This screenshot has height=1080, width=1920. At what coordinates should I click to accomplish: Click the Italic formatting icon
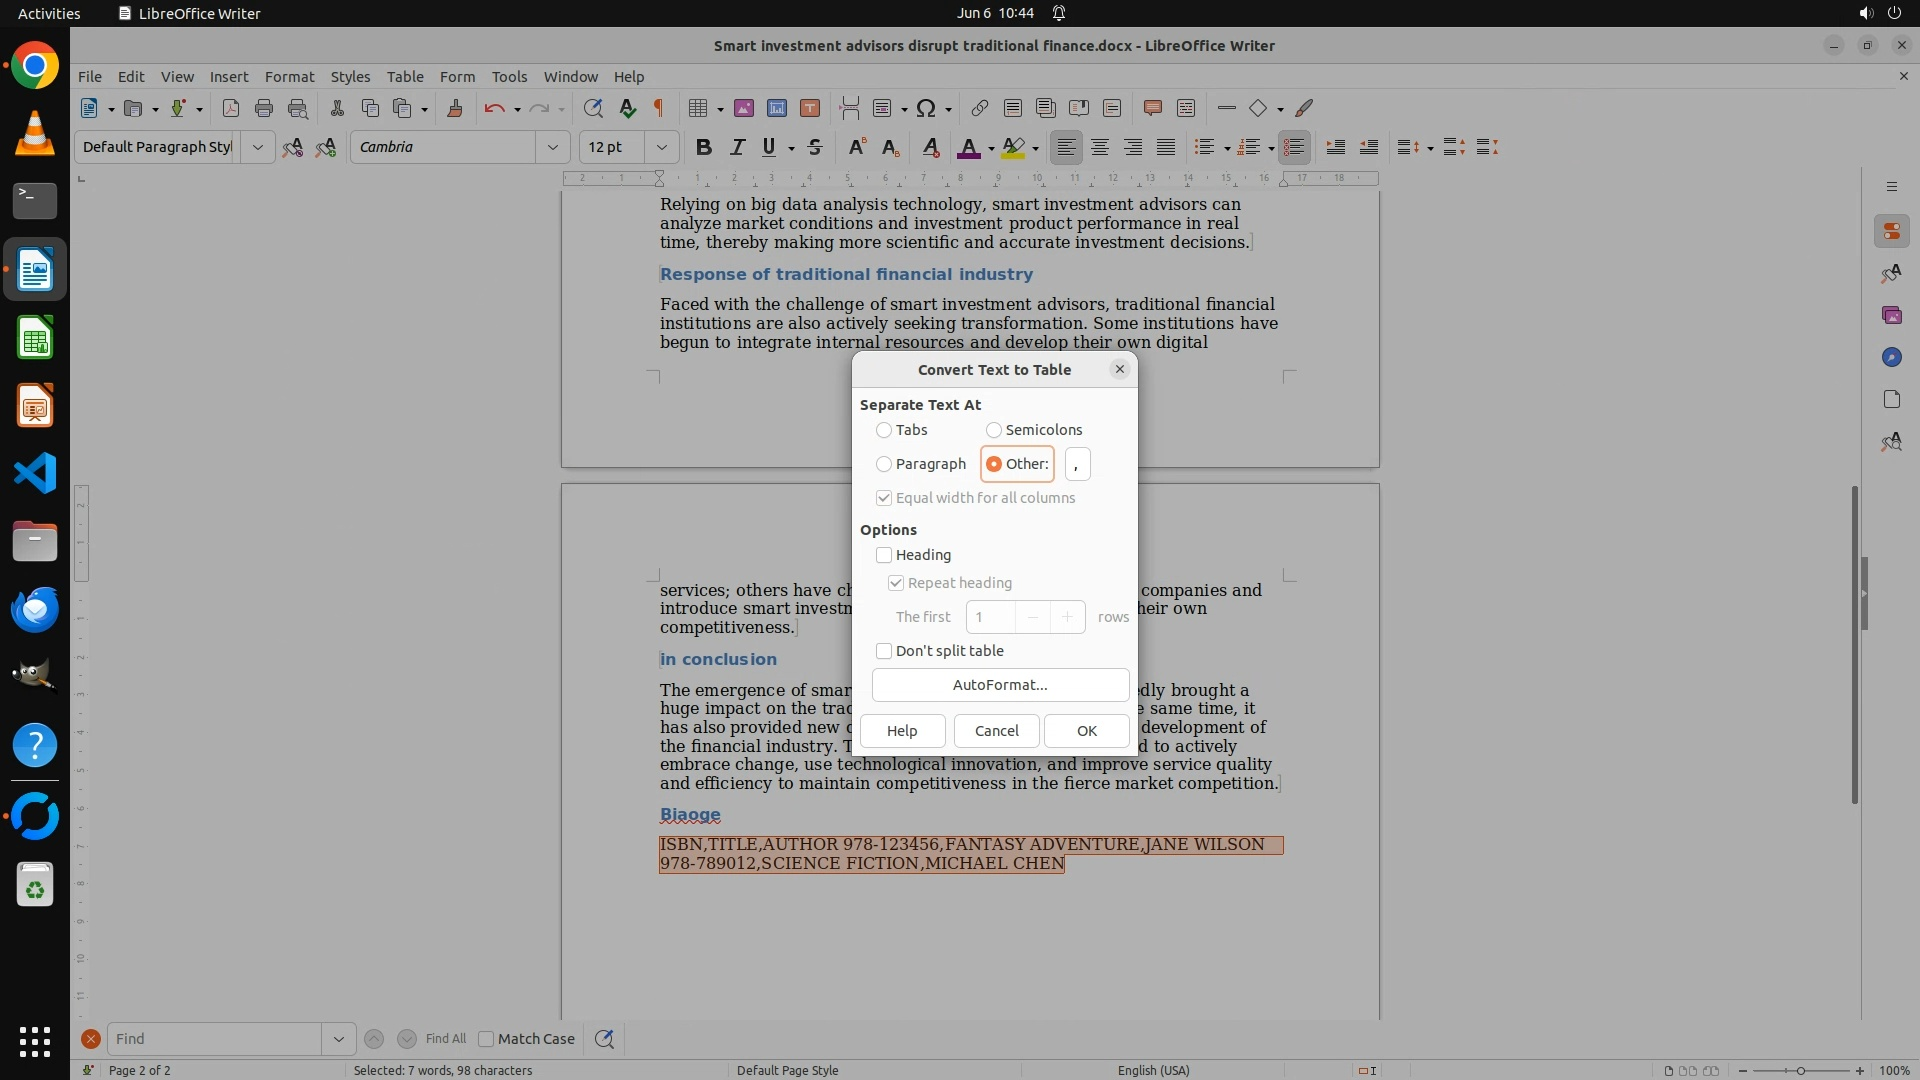point(737,147)
